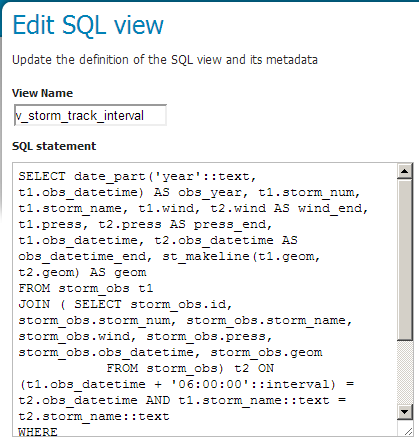Image resolution: width=419 pixels, height=447 pixels.
Task: Click the SQL statement vertical scrollbar thumb
Action: click(405, 260)
